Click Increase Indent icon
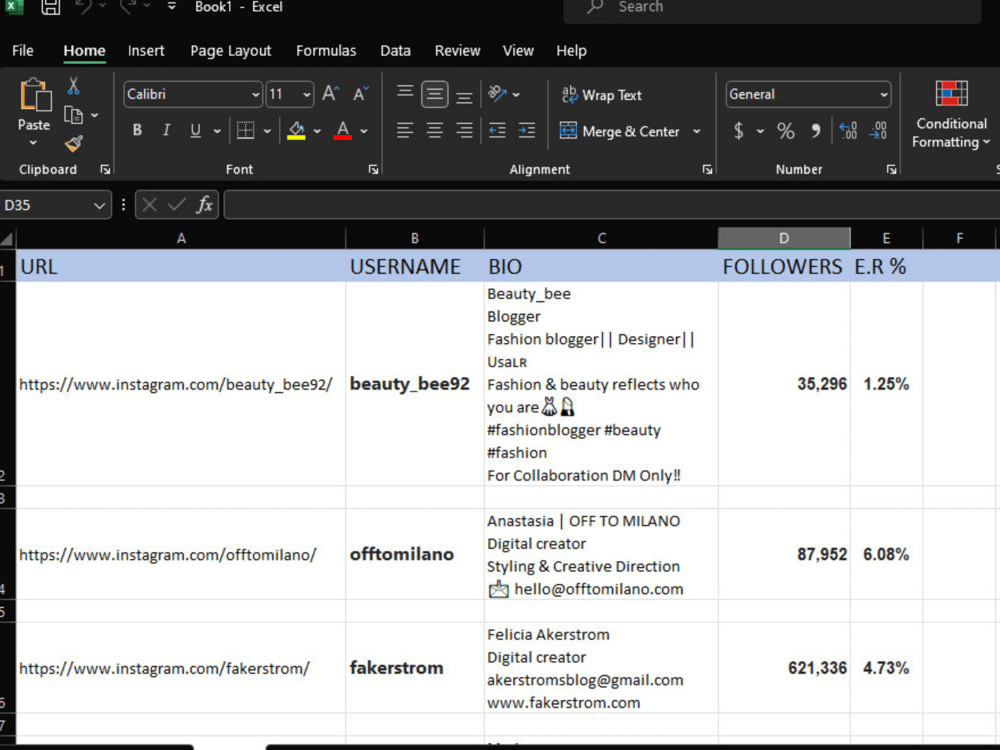Screen dimensions: 1000x750 point(527,131)
